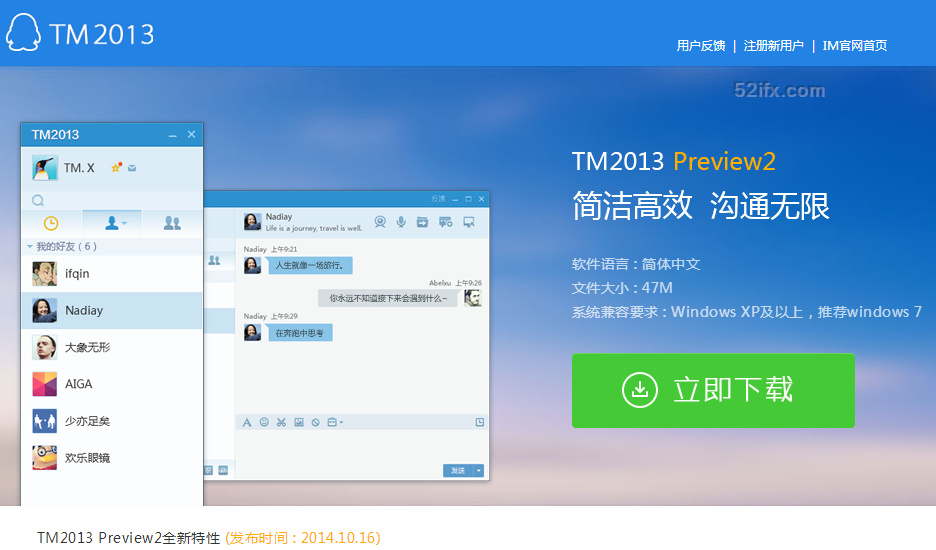
Task: Click the gold star icon beside TM.X
Action: pyautogui.click(x=116, y=168)
